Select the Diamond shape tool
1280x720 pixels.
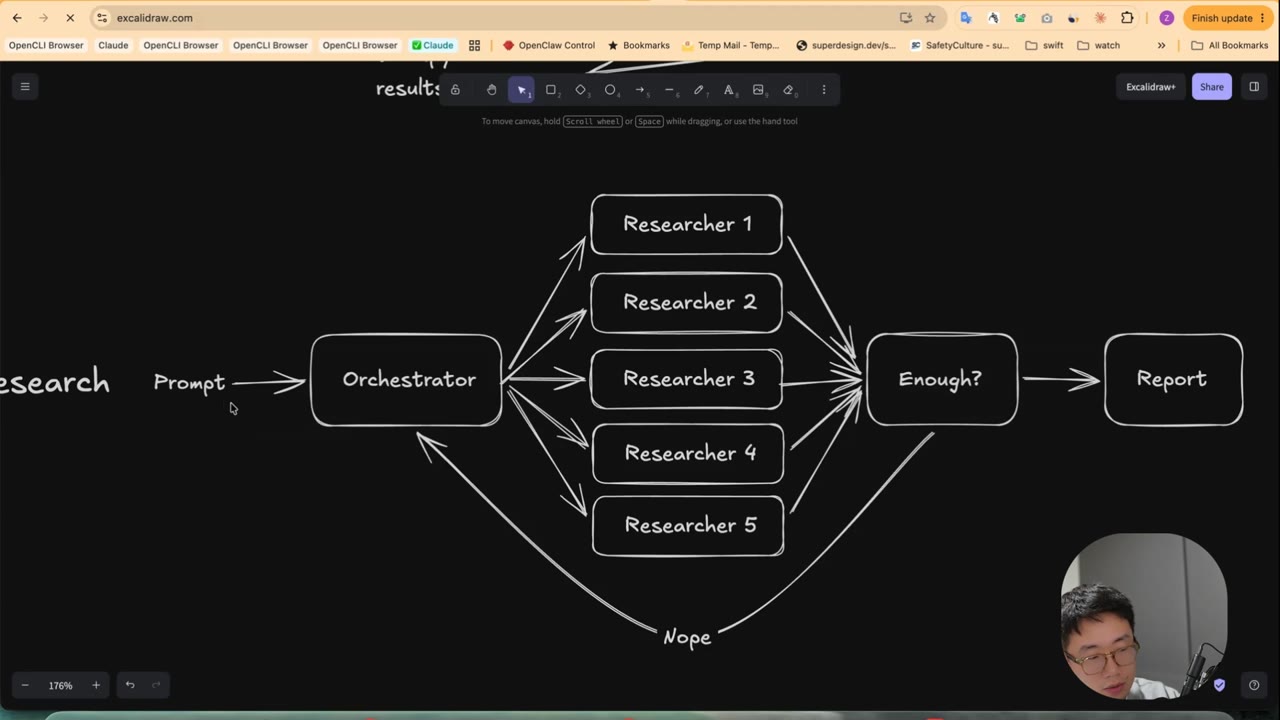(x=581, y=90)
